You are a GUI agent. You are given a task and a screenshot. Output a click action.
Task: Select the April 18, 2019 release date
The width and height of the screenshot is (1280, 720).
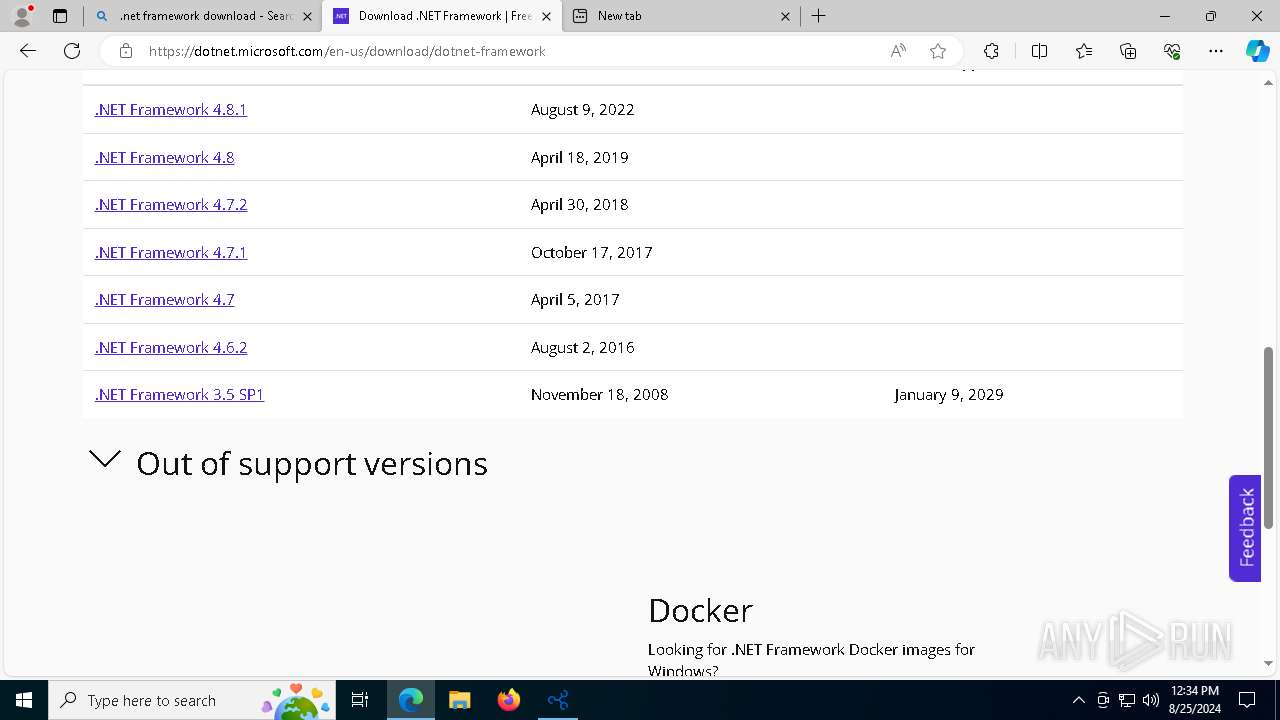(x=580, y=157)
